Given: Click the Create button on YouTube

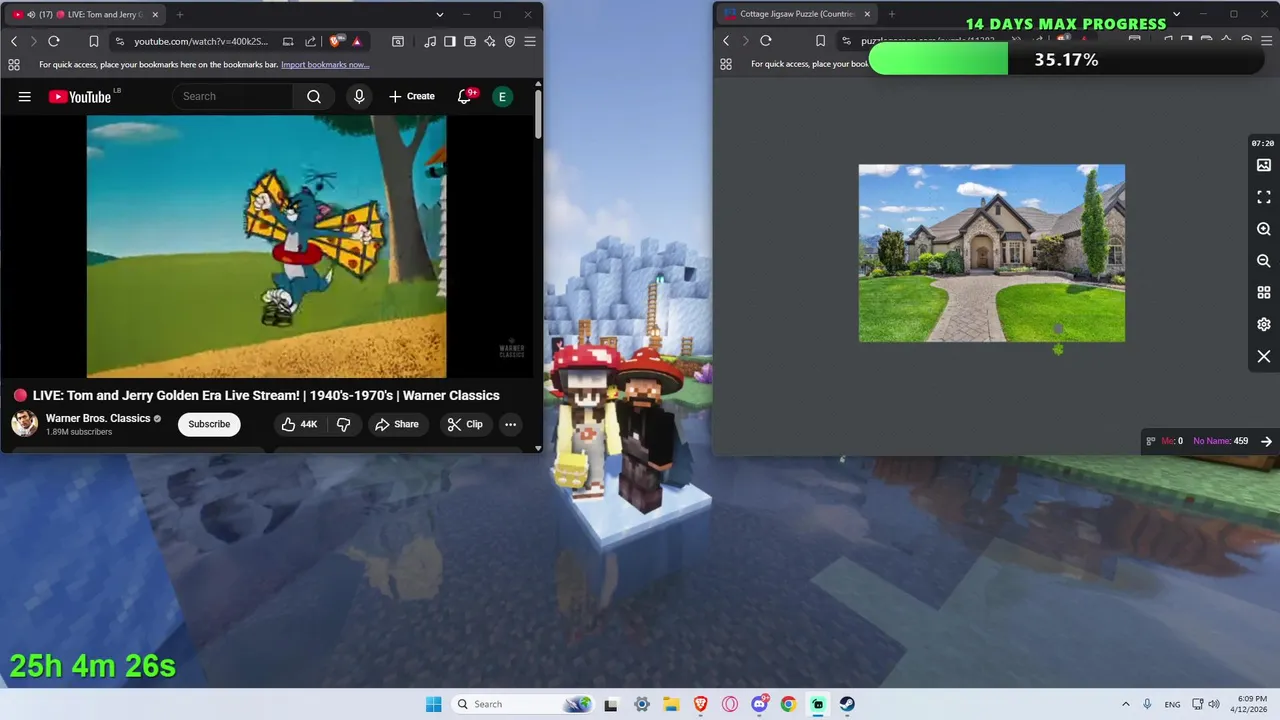Looking at the screenshot, I should [x=412, y=96].
